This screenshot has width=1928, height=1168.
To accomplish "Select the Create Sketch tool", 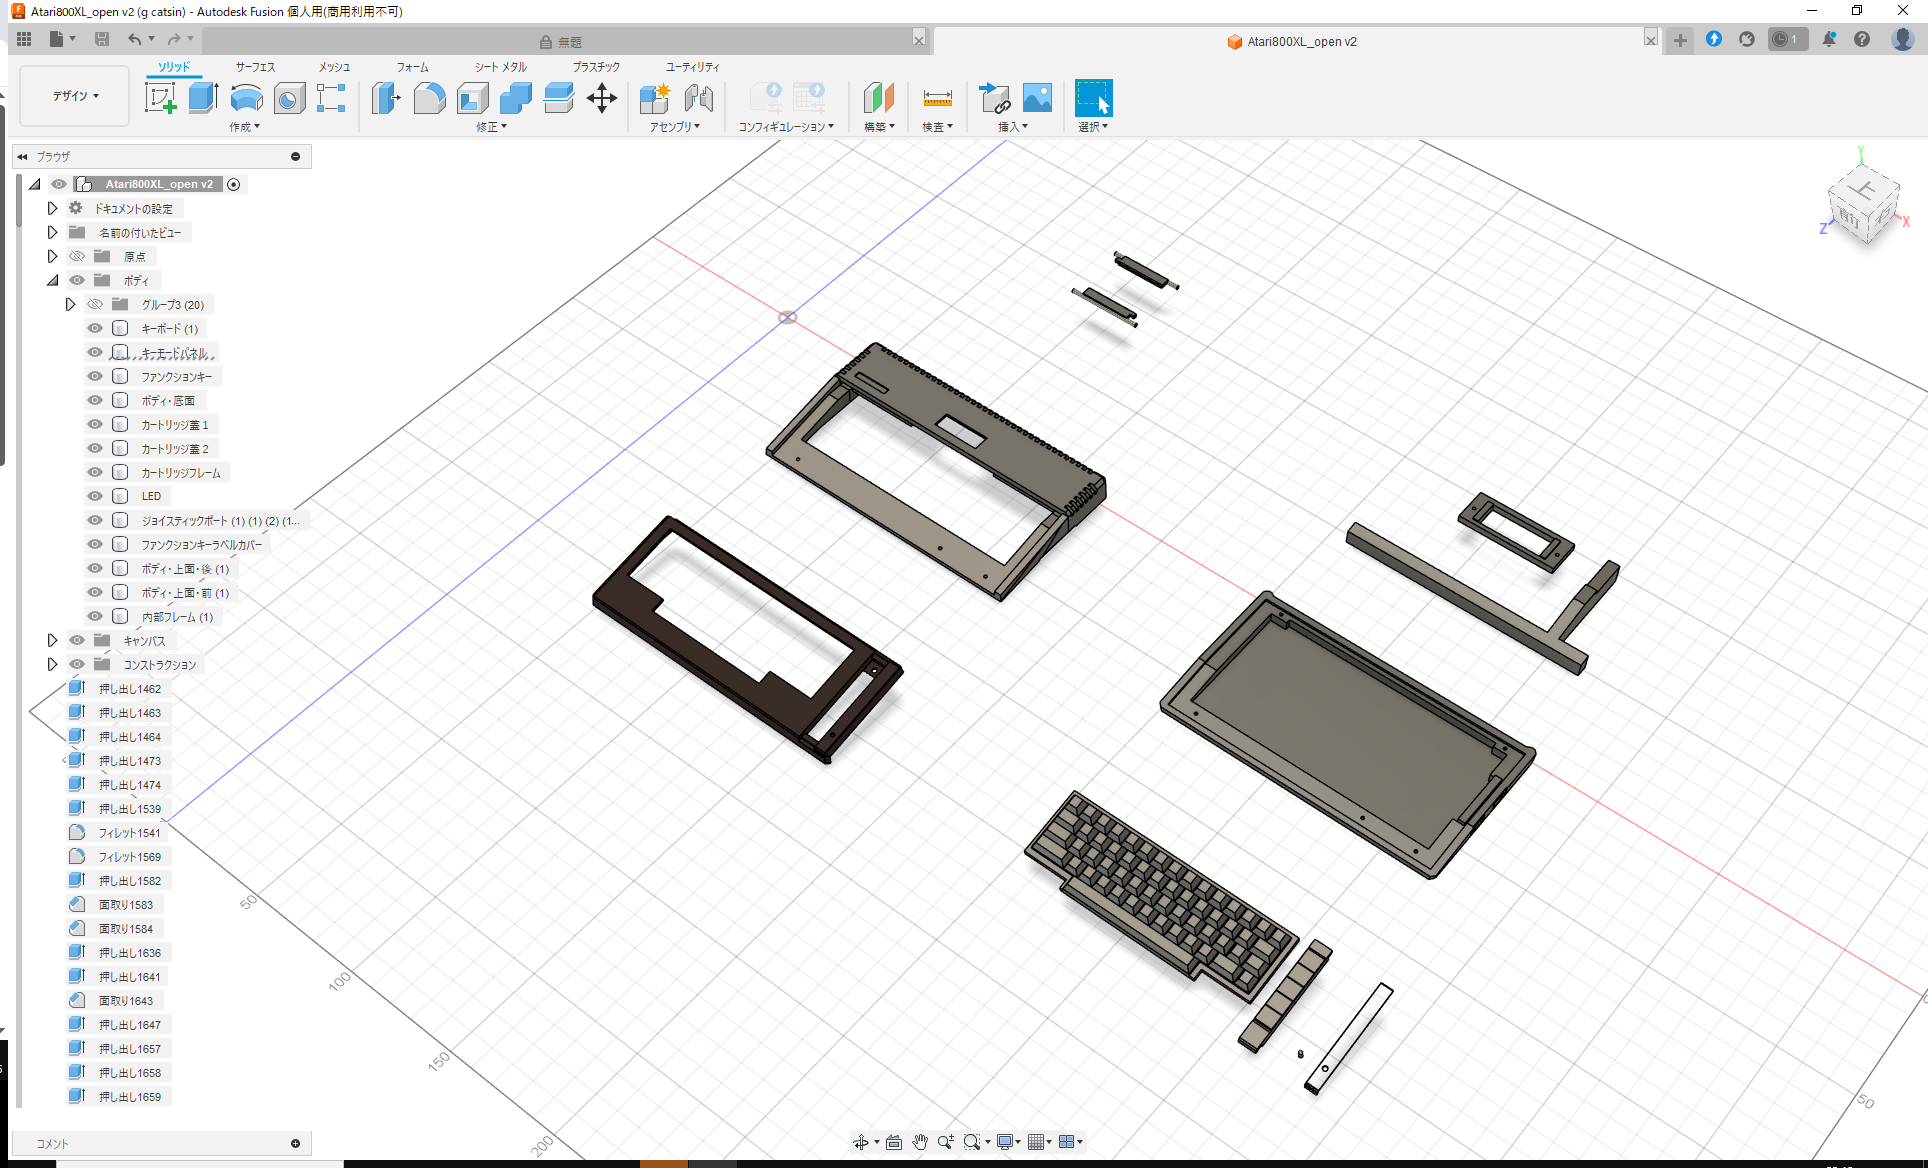I will (160, 98).
